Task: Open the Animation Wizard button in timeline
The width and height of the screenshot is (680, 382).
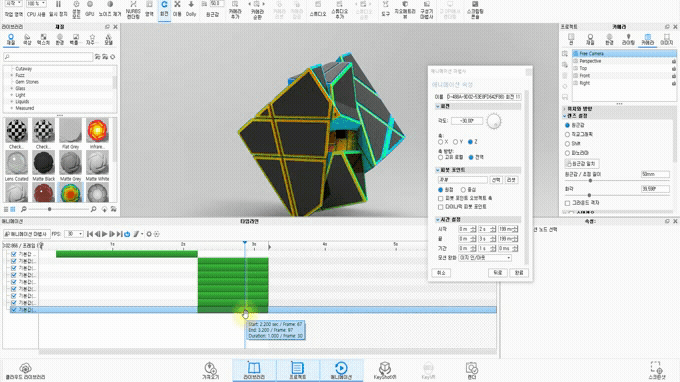Action: 26,234
